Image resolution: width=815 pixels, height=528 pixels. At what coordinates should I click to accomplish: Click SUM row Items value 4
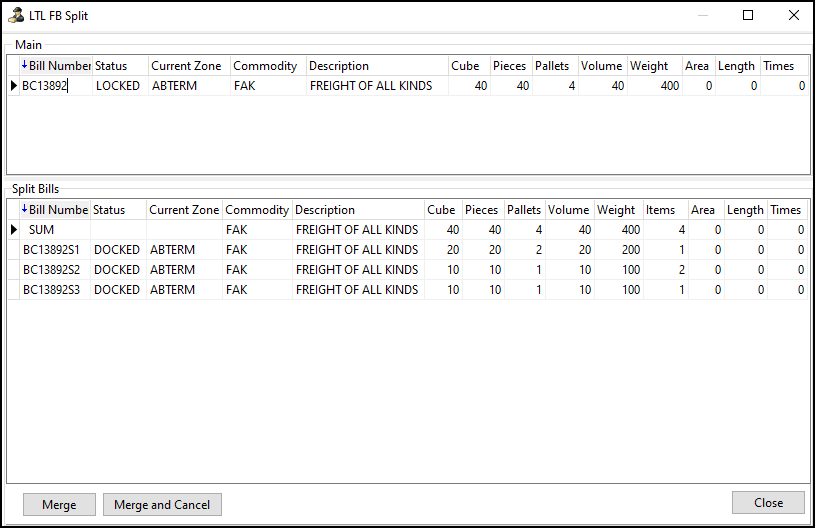[666, 230]
